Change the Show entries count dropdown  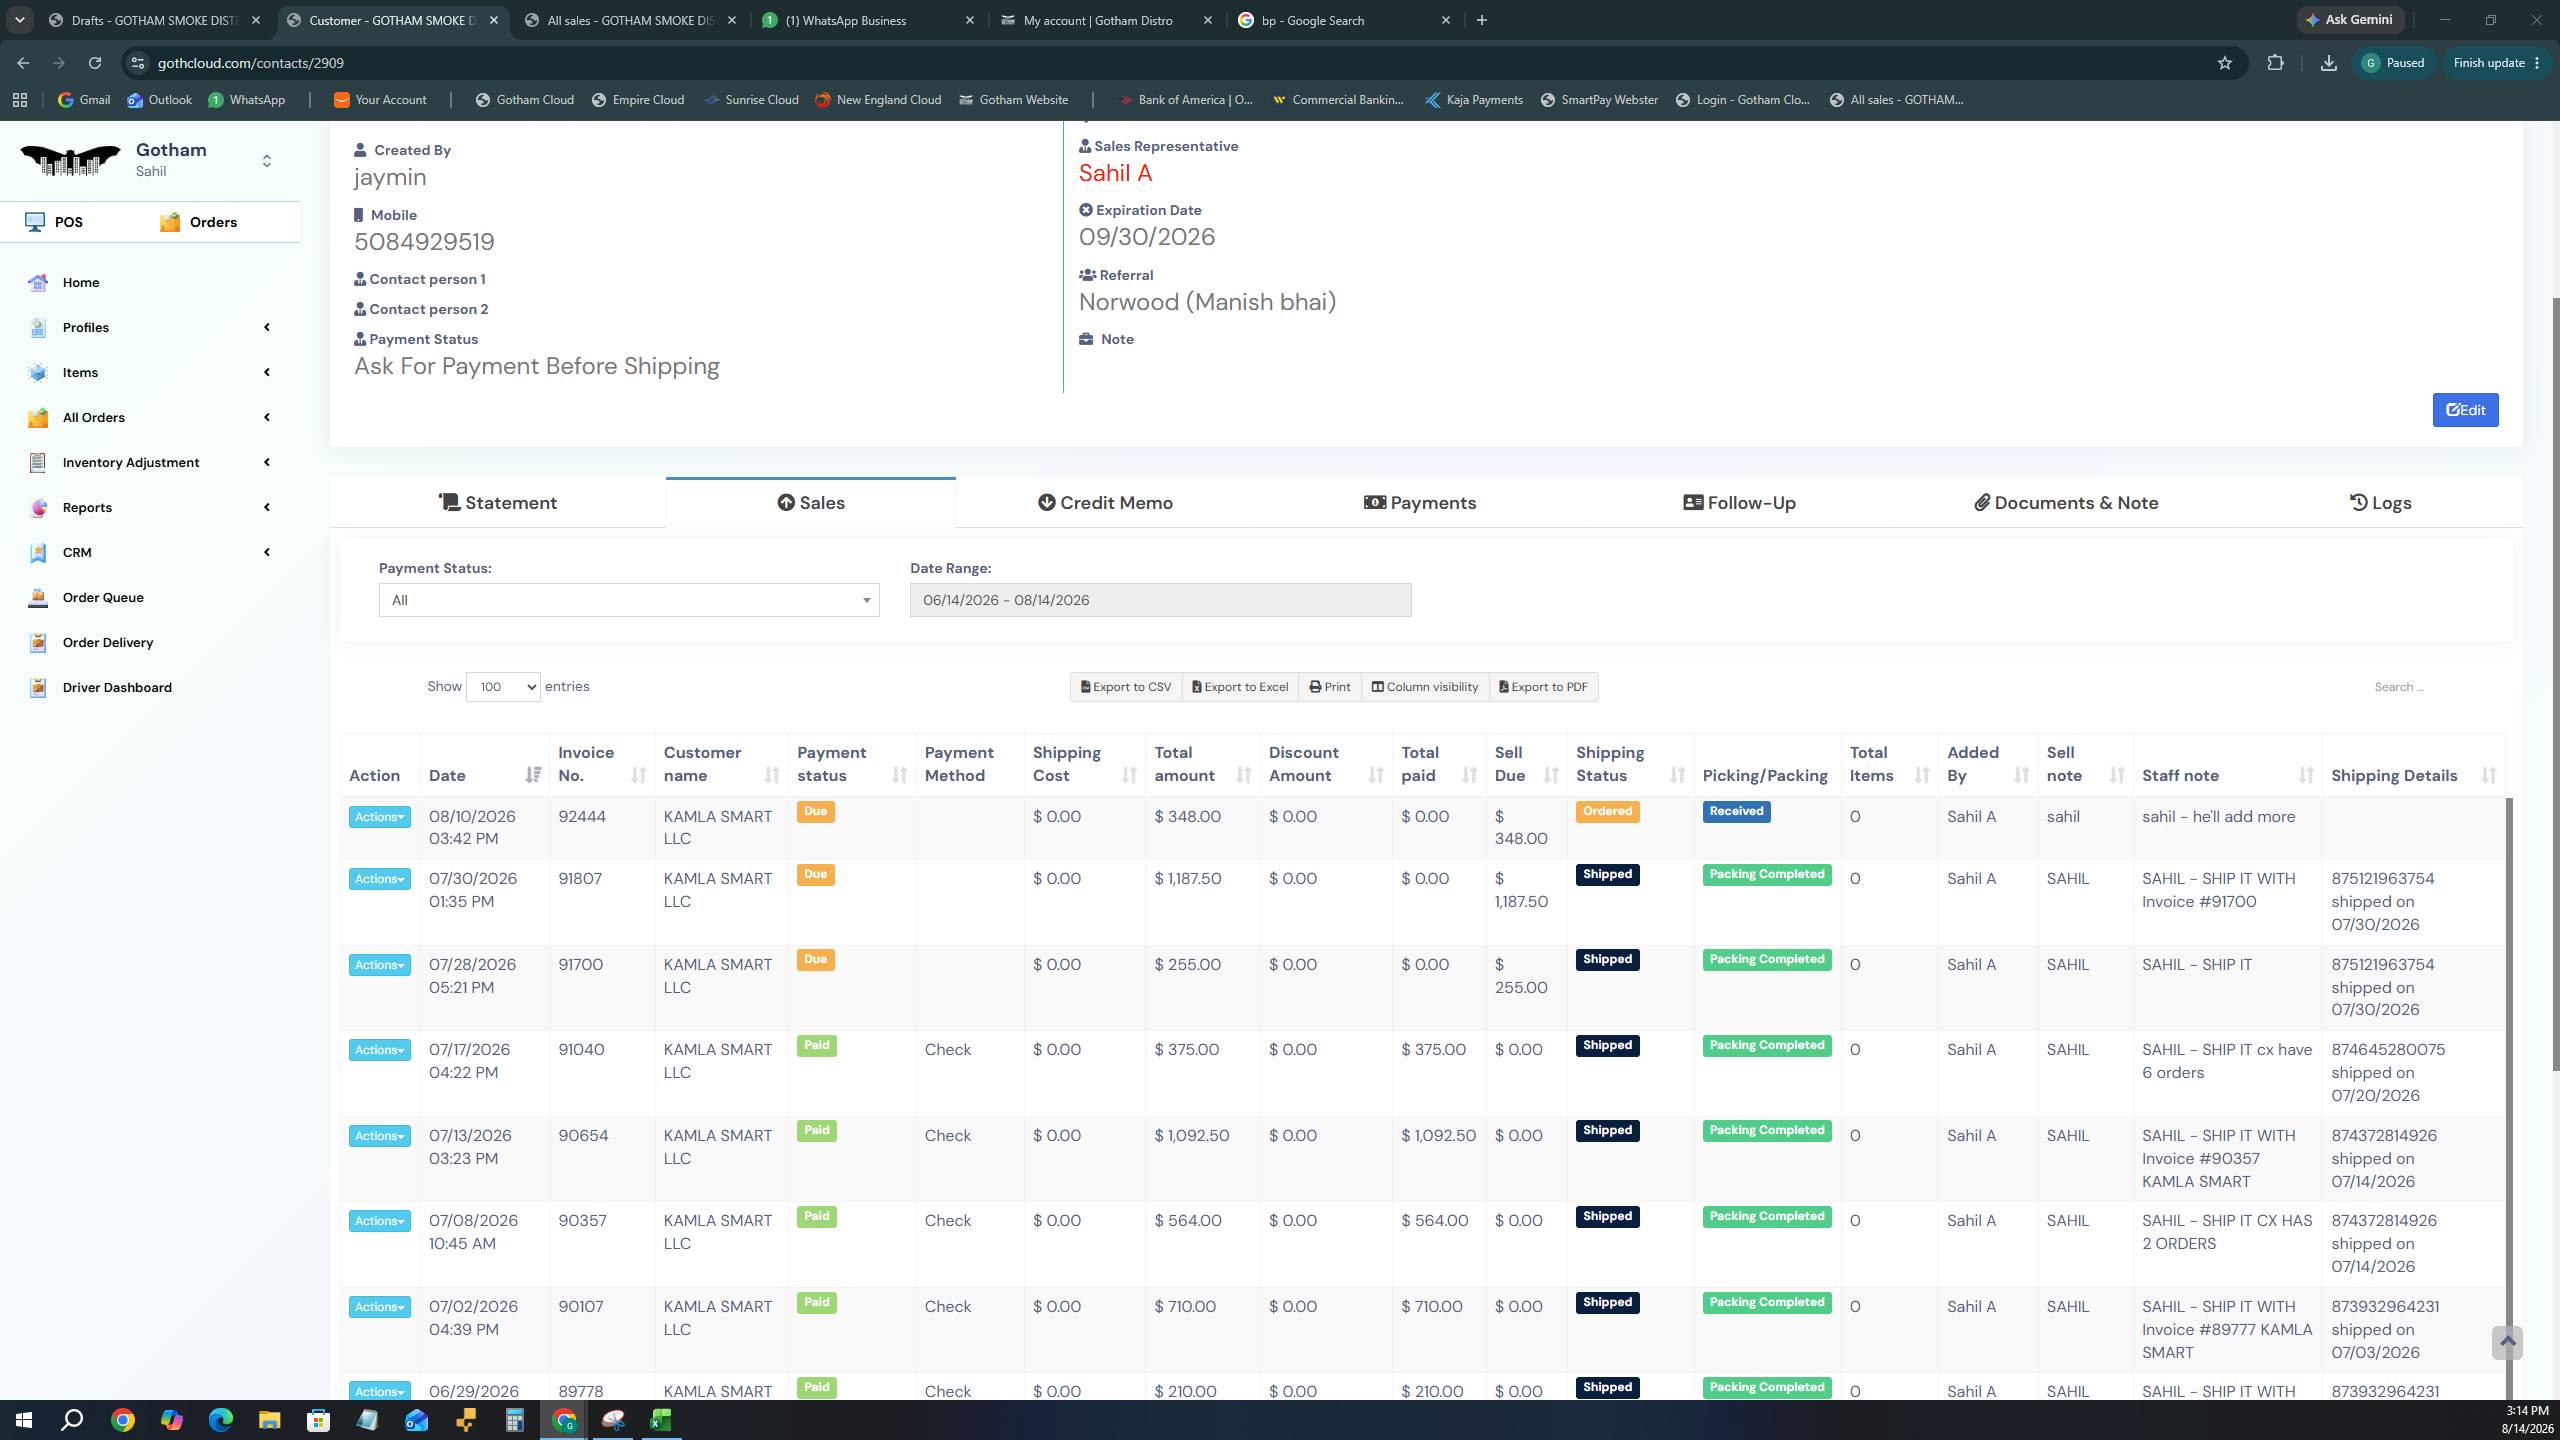tap(503, 687)
